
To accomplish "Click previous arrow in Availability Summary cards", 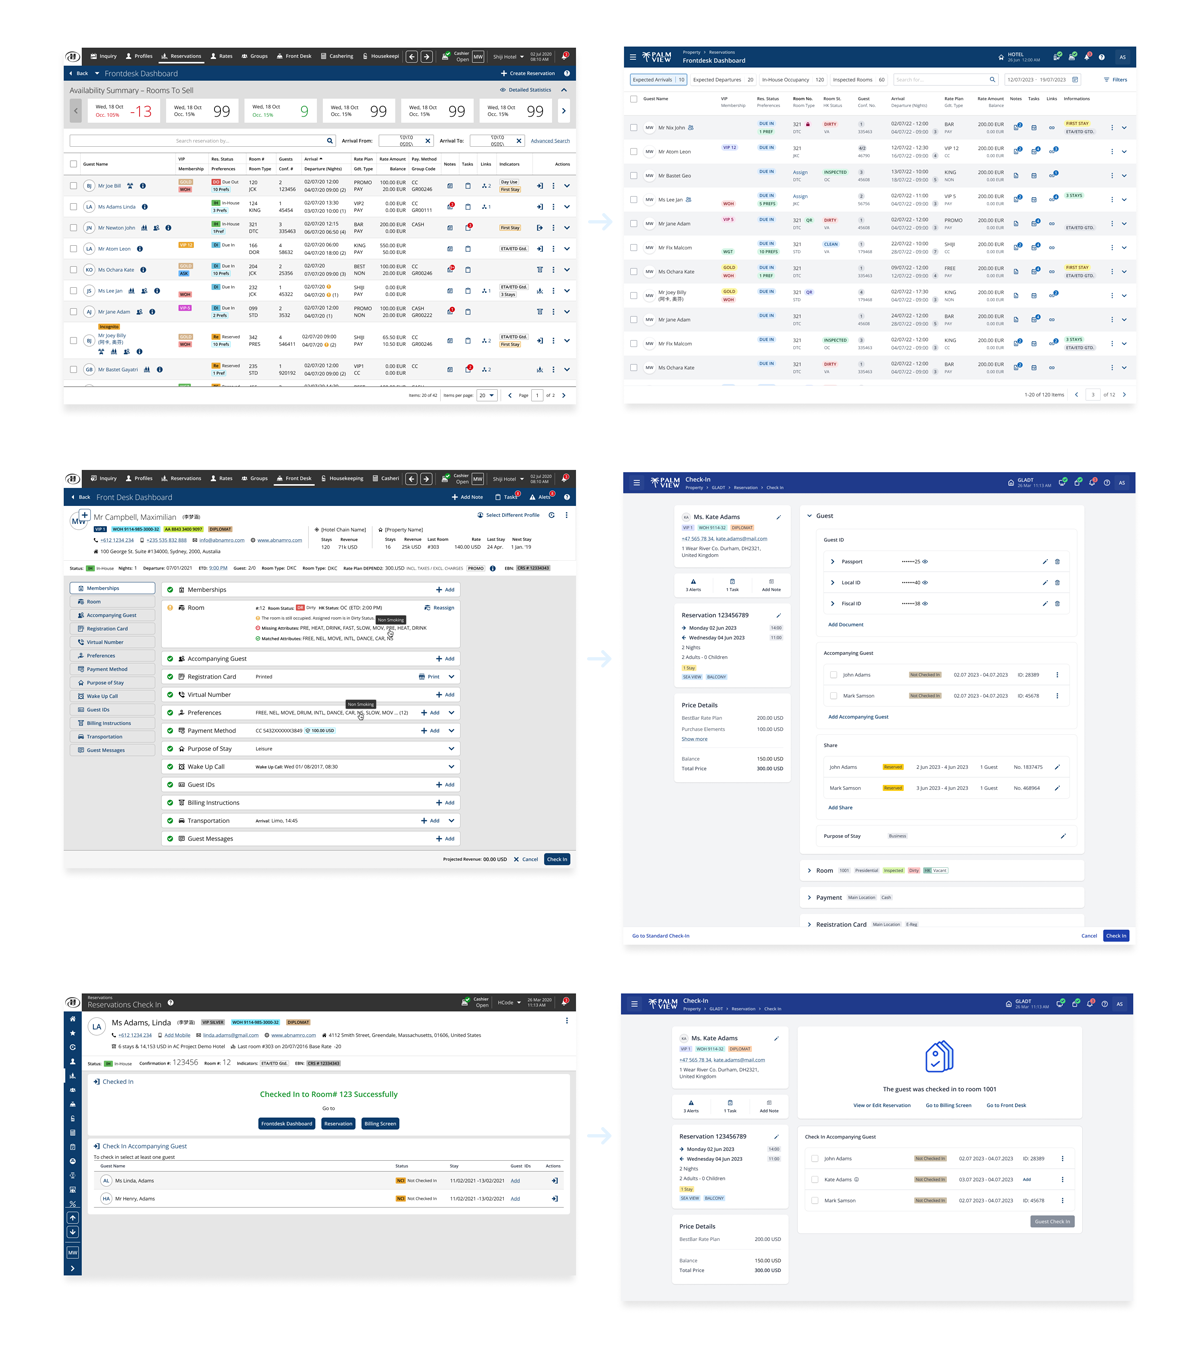I will tap(76, 111).
